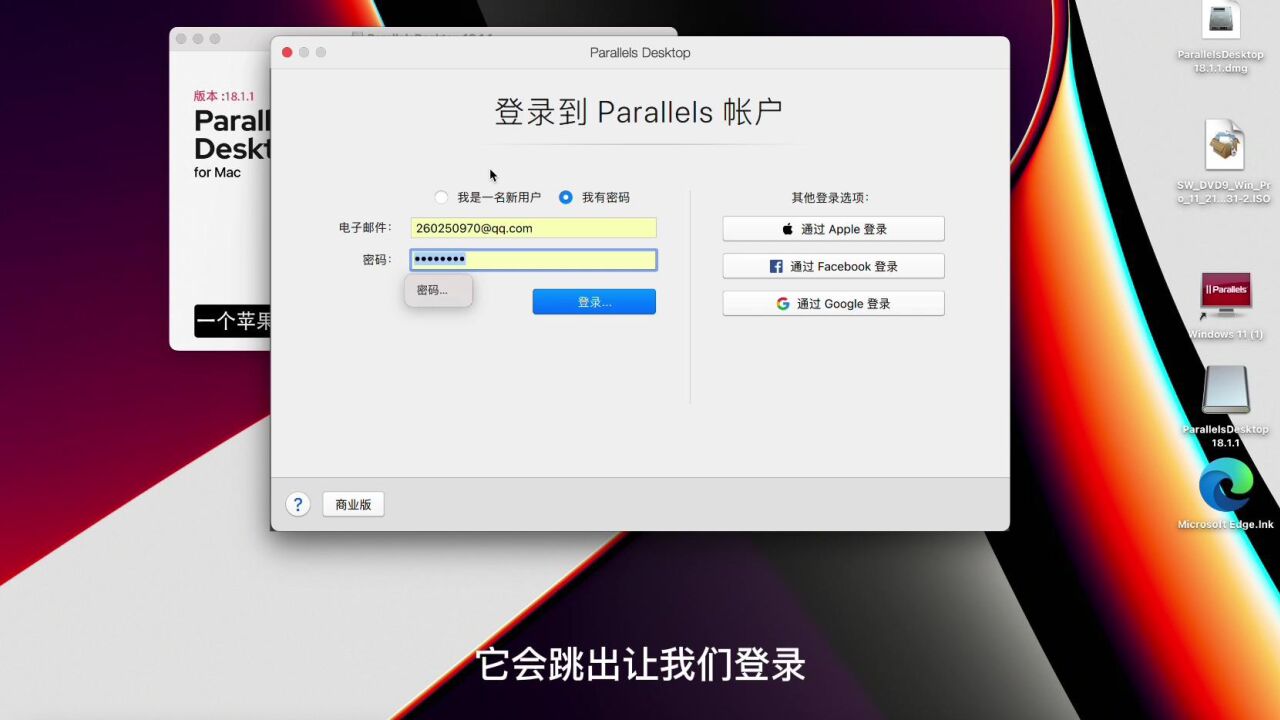Click the 'for Mac' text in the installer window
1280x720 pixels.
(x=217, y=172)
